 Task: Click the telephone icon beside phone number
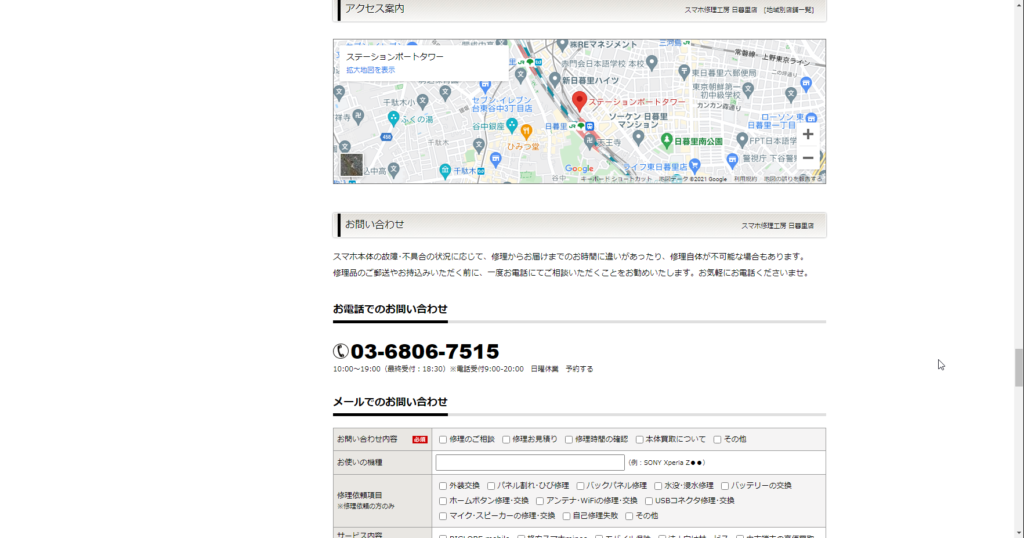340,351
